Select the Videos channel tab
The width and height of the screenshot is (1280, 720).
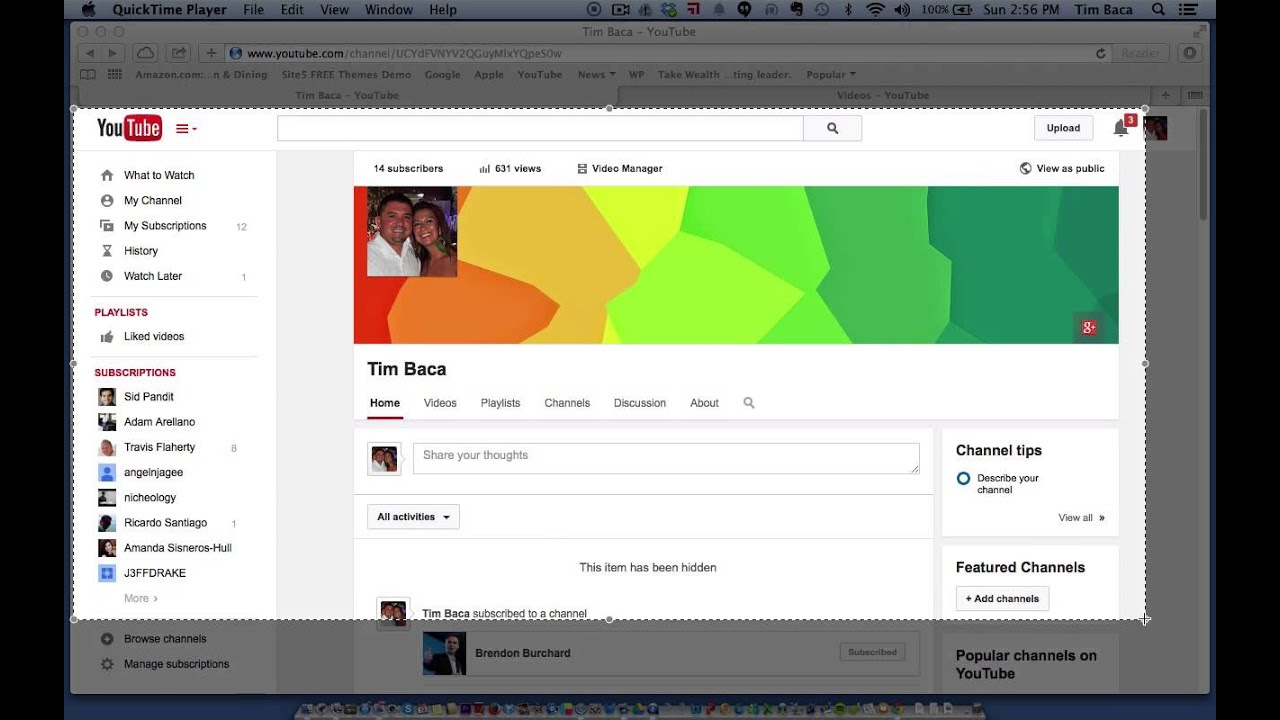tap(440, 403)
